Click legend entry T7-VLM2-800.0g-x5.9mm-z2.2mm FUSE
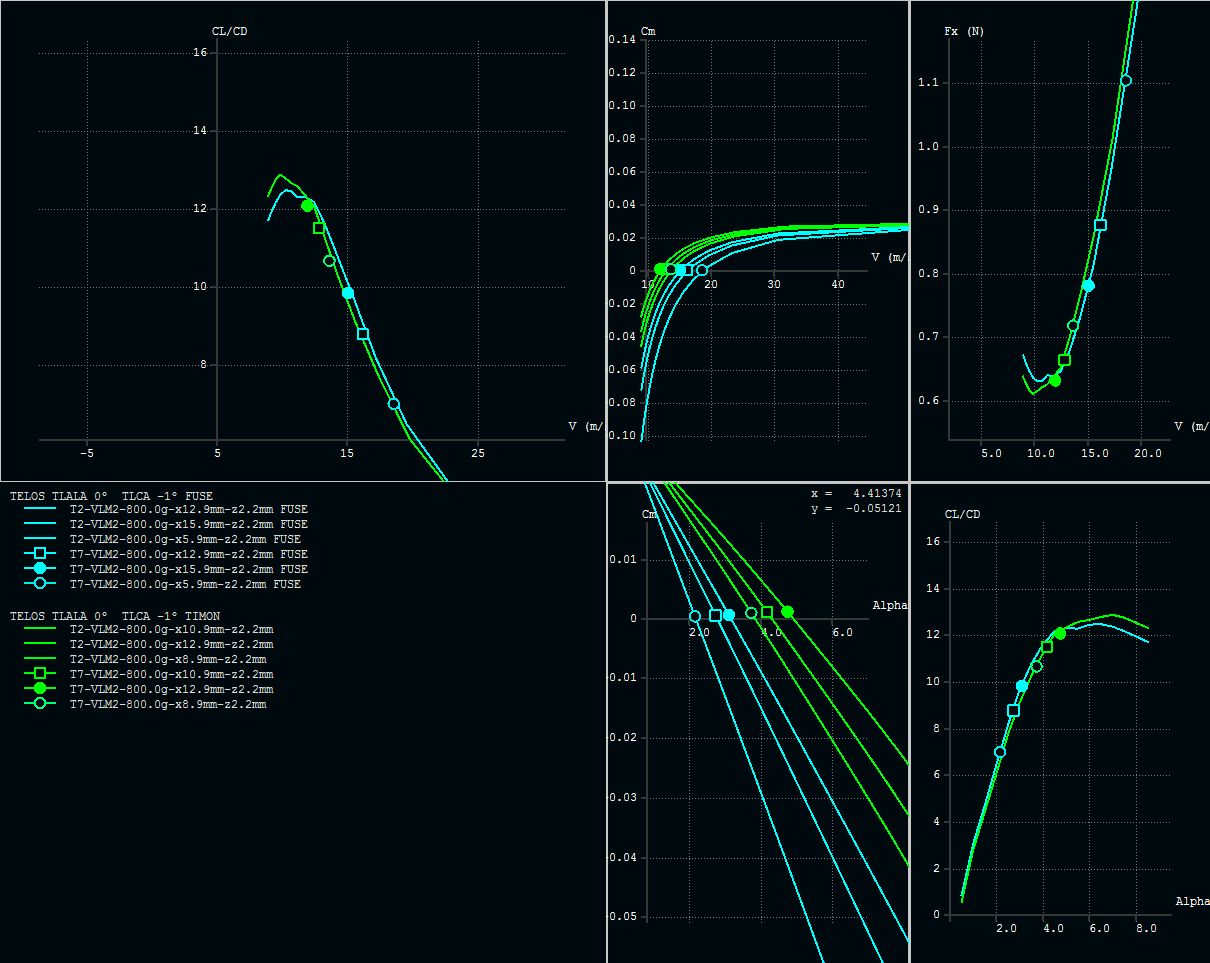1210x963 pixels. coord(185,584)
